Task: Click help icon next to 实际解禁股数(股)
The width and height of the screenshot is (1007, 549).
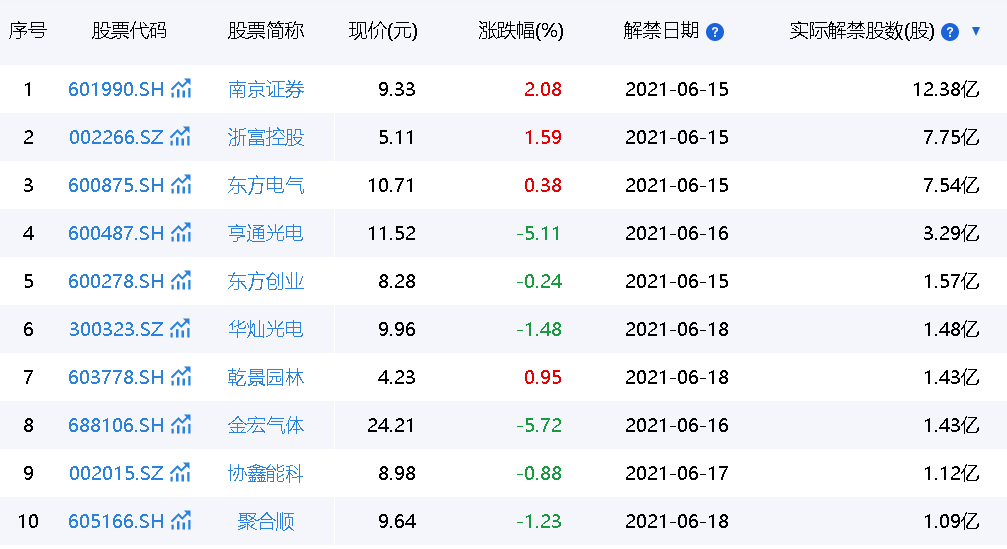Action: pyautogui.click(x=950, y=32)
